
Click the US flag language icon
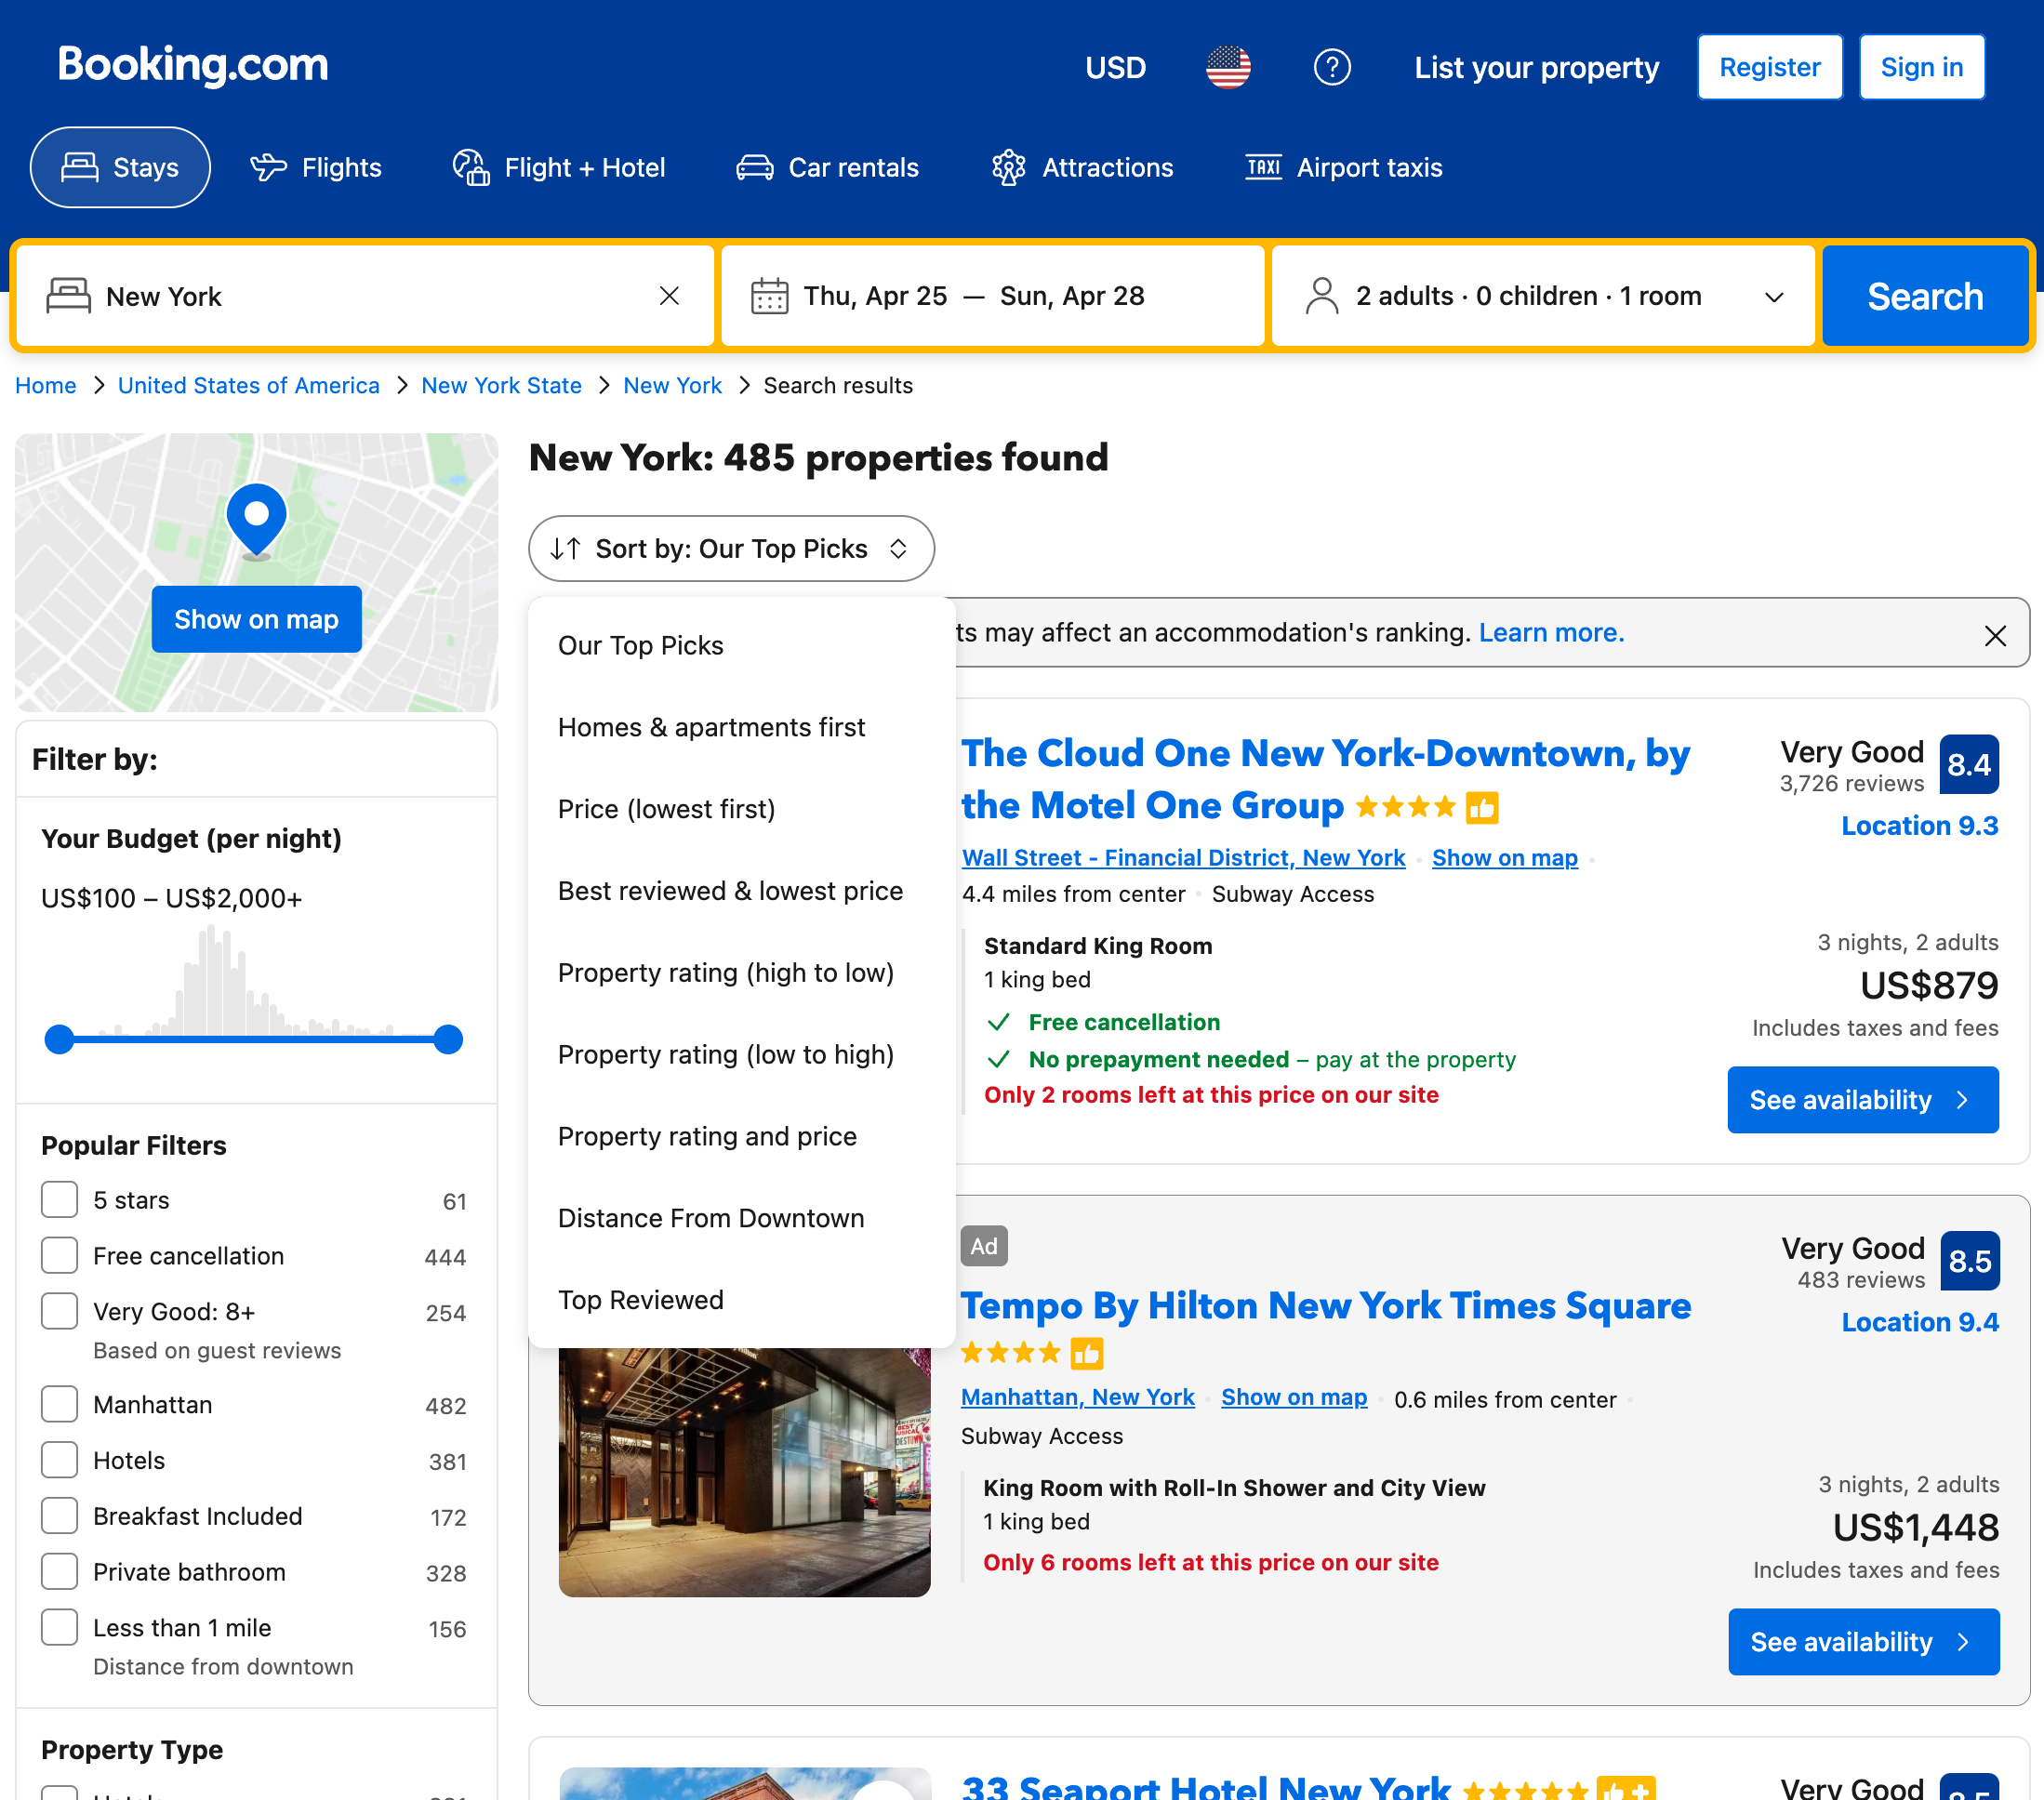1228,67
